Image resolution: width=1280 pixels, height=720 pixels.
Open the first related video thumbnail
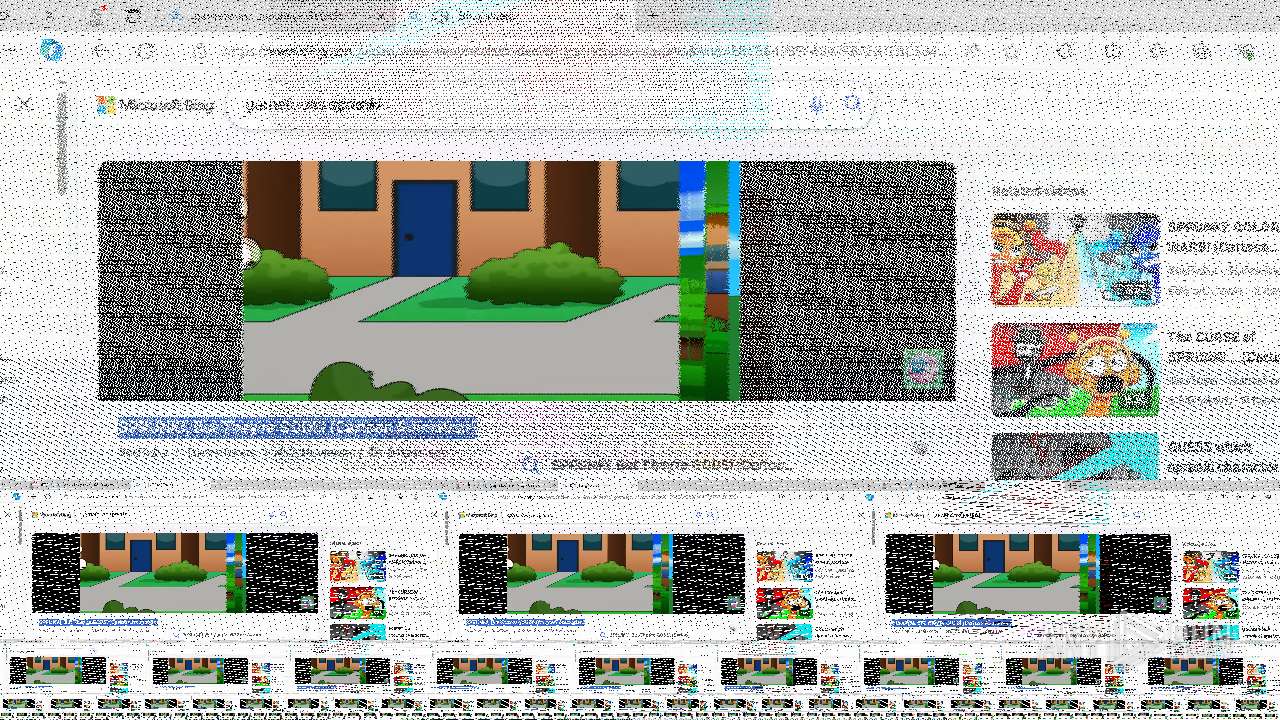[x=1075, y=259]
